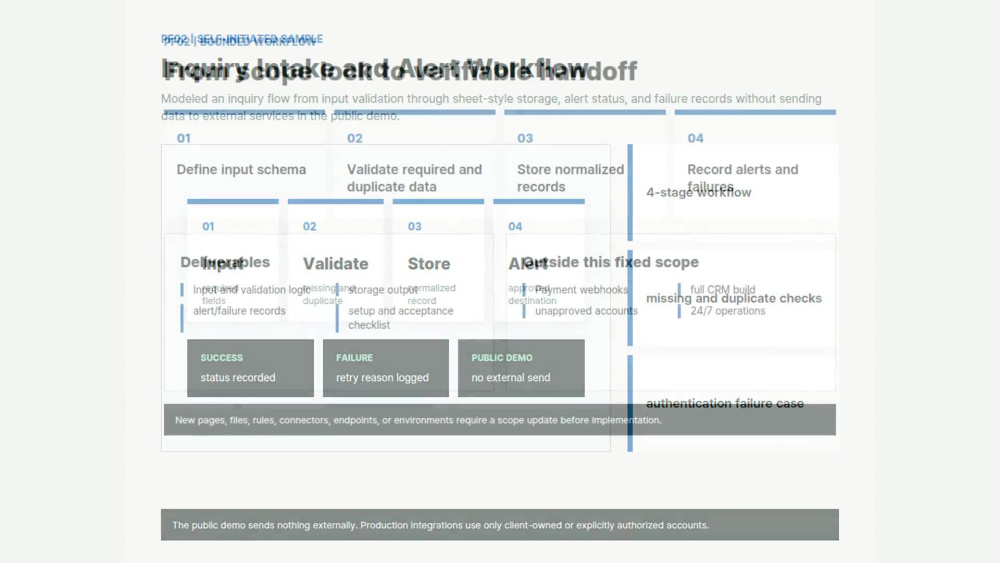Select 'Validate required and duplicate data' text
This screenshot has height=563, width=1000.
(x=414, y=178)
